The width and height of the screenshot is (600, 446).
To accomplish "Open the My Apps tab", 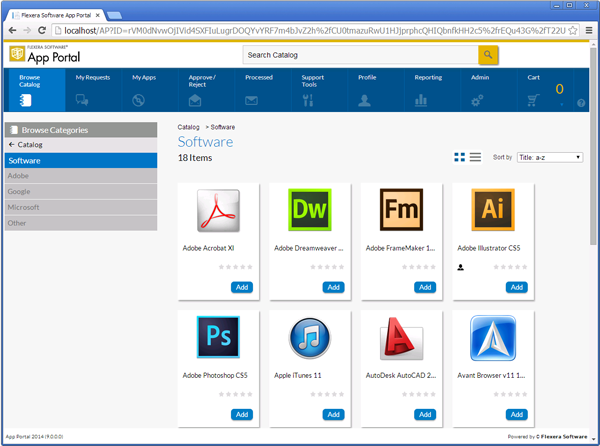I will point(150,90).
